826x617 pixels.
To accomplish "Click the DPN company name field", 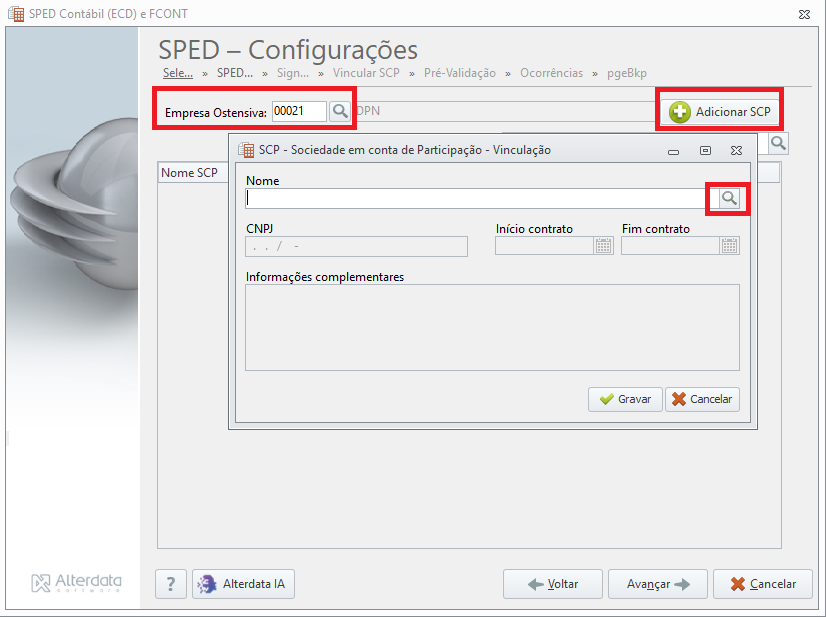I will tap(506, 111).
